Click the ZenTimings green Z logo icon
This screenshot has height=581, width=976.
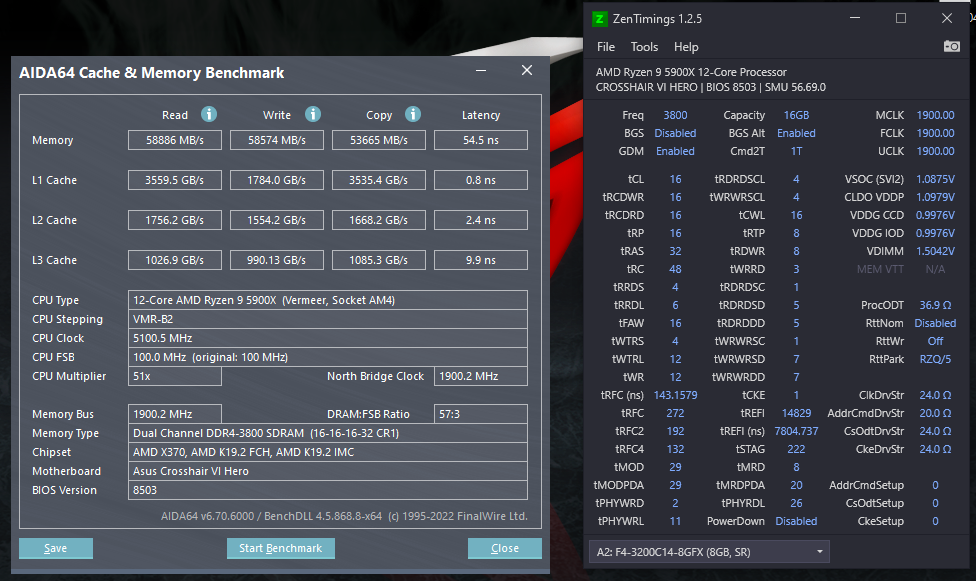pos(599,19)
